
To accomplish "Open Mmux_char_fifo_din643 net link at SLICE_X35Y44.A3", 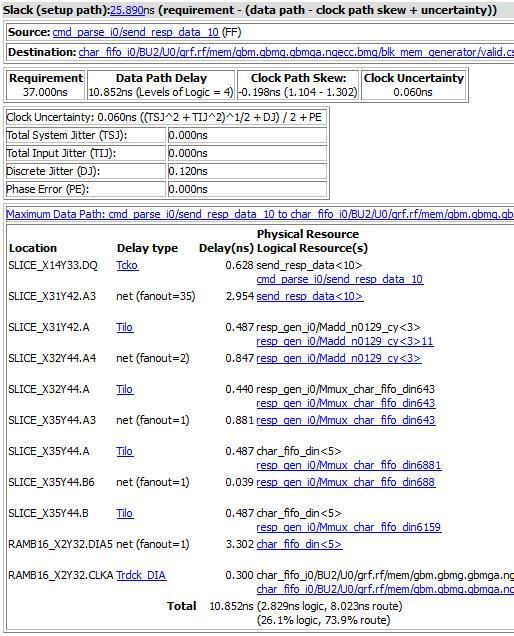I will pyautogui.click(x=346, y=421).
